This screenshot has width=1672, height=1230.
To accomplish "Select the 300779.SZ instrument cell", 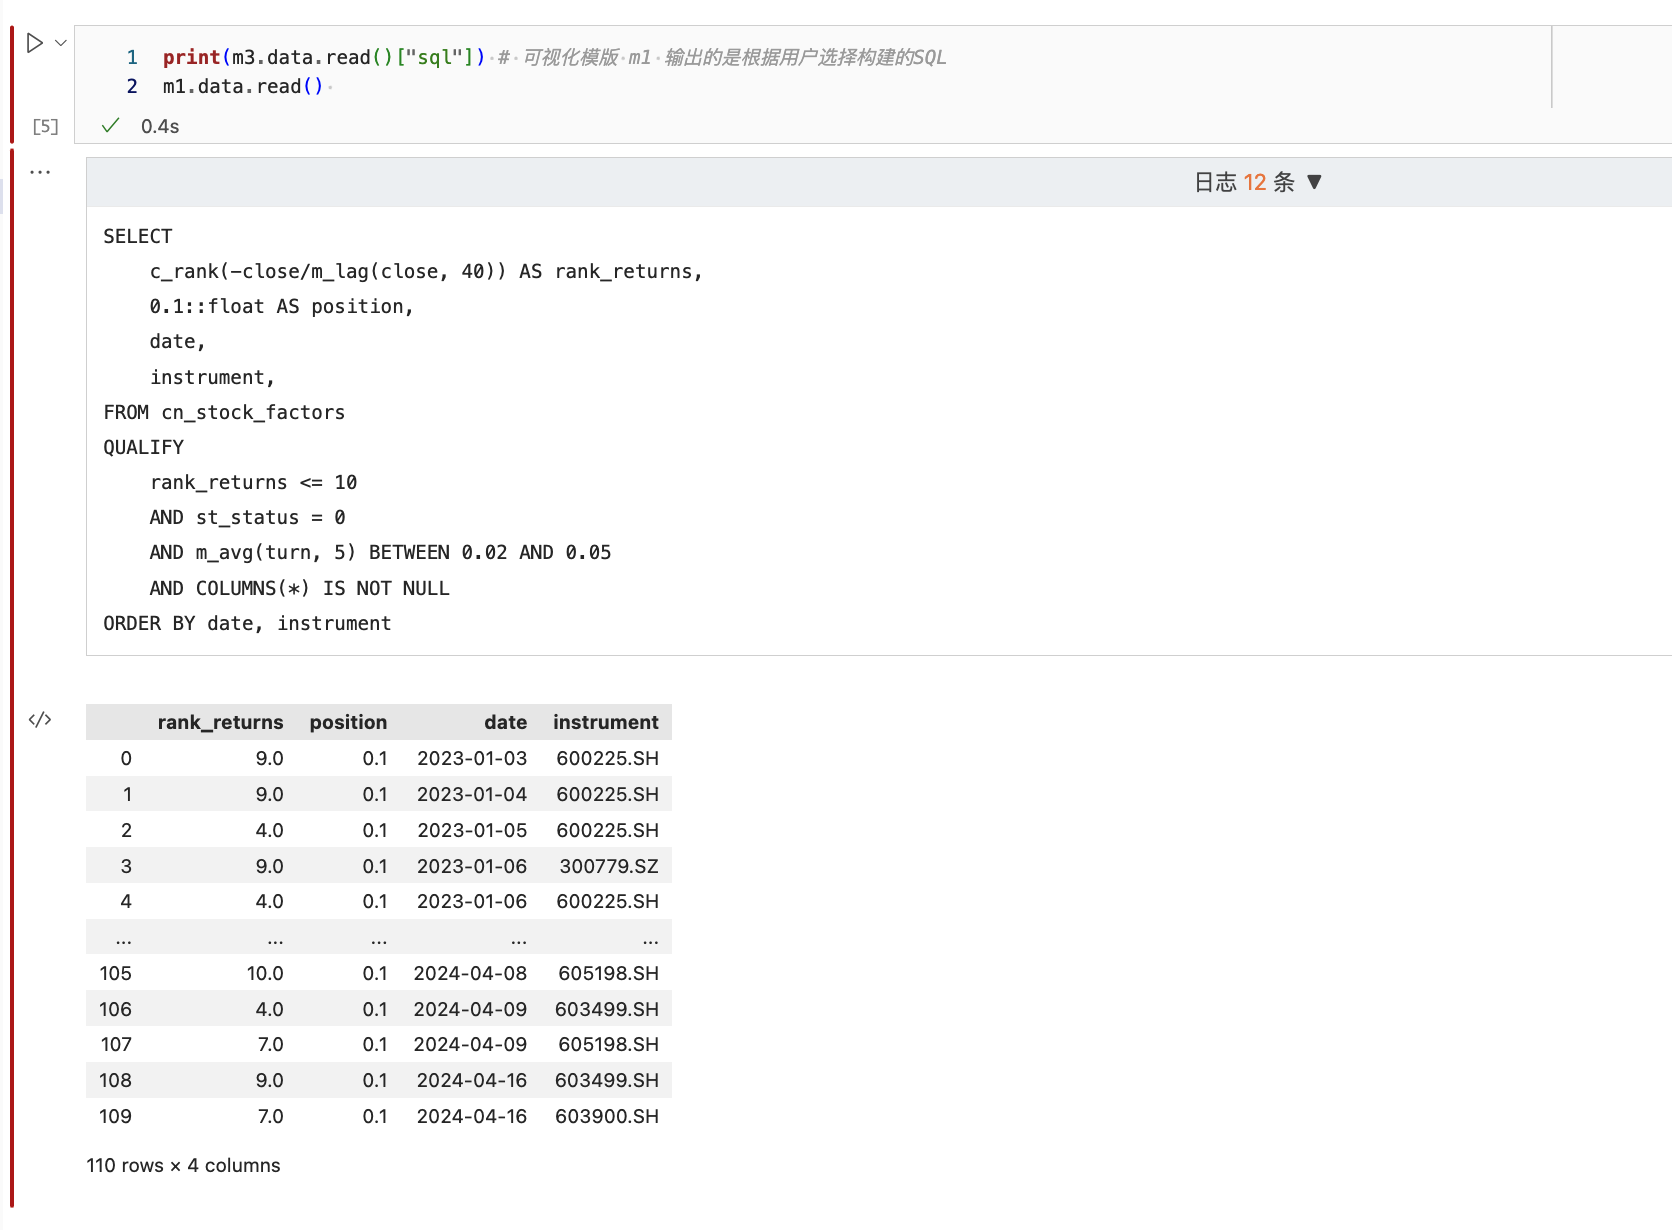I will tap(608, 866).
